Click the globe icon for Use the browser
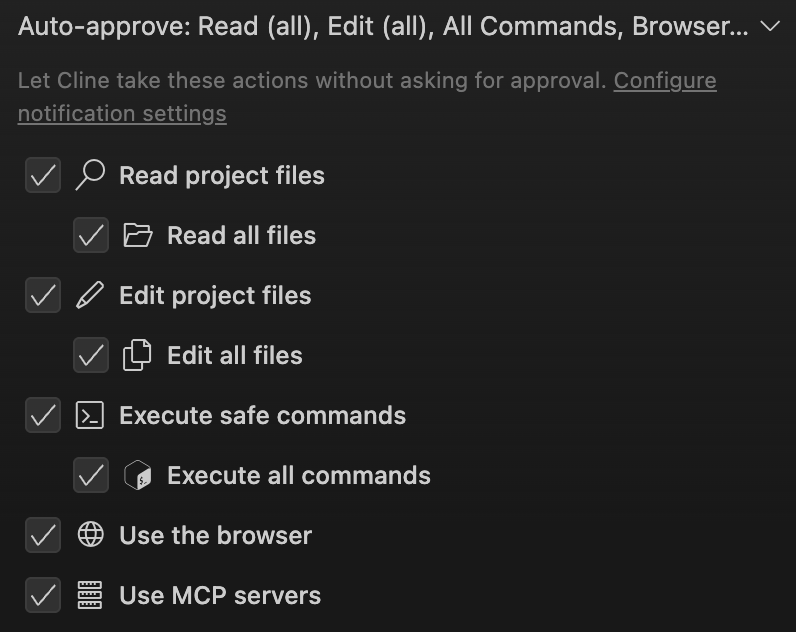The image size is (796, 632). pyautogui.click(x=90, y=536)
